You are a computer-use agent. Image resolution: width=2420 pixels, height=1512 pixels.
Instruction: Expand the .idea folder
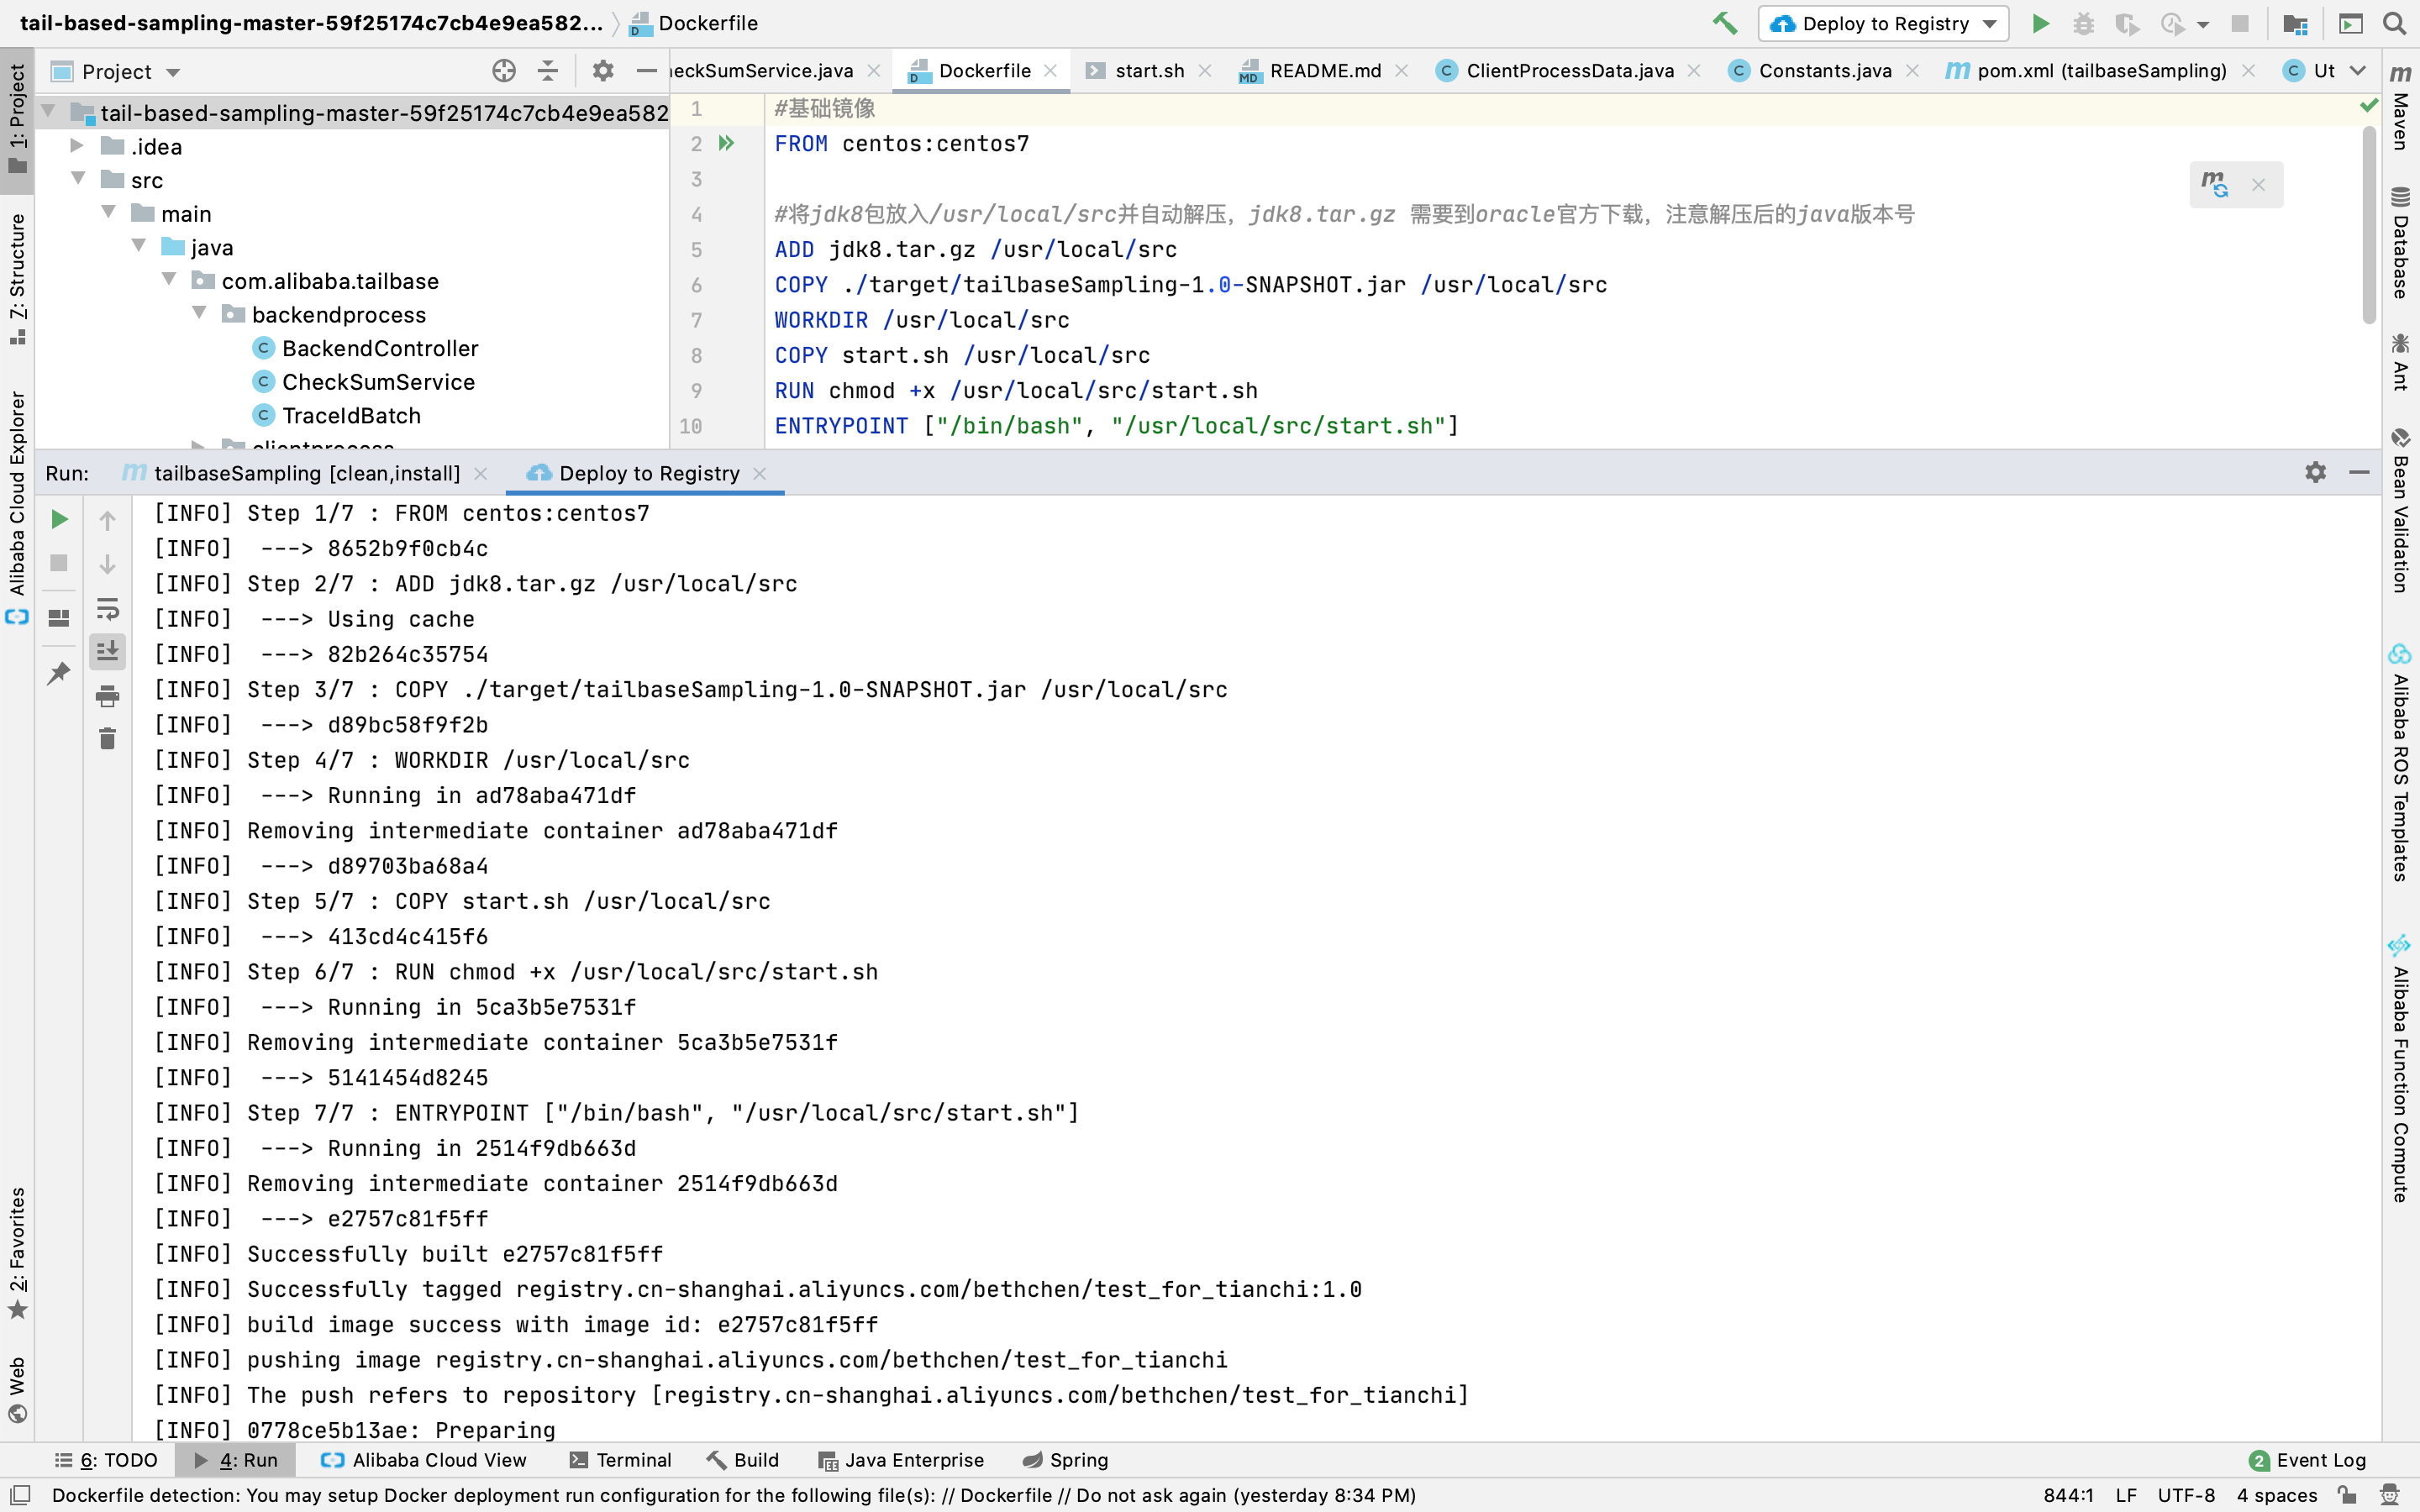pos(77,146)
